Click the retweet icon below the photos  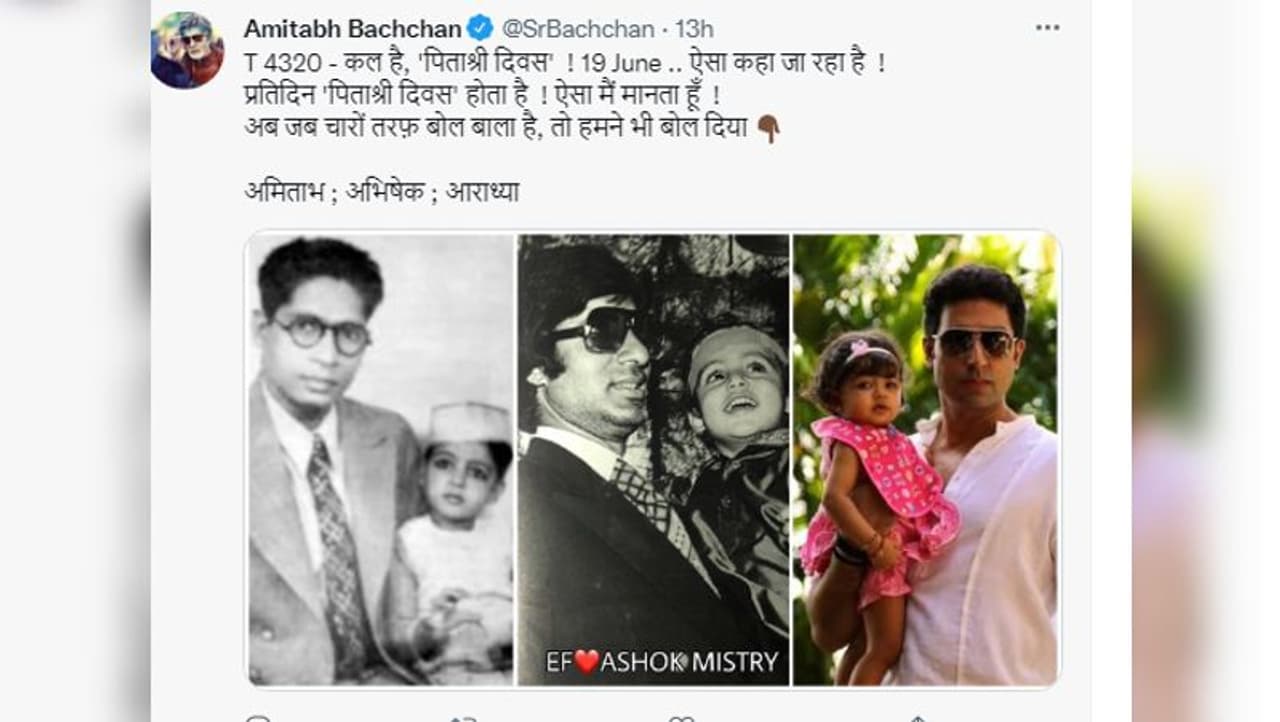click(463, 718)
